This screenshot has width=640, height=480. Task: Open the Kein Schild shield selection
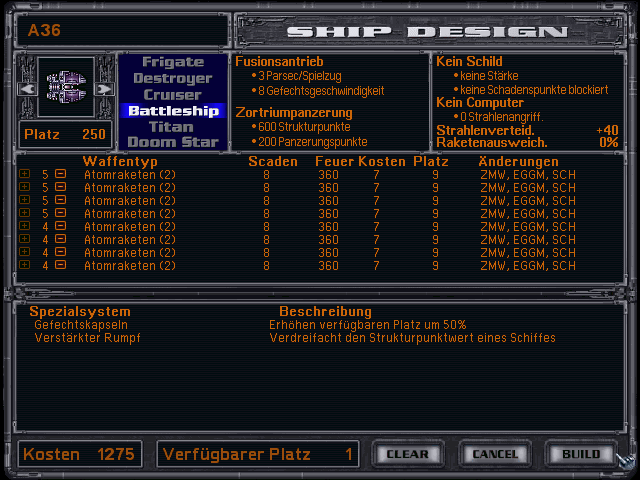pos(468,61)
